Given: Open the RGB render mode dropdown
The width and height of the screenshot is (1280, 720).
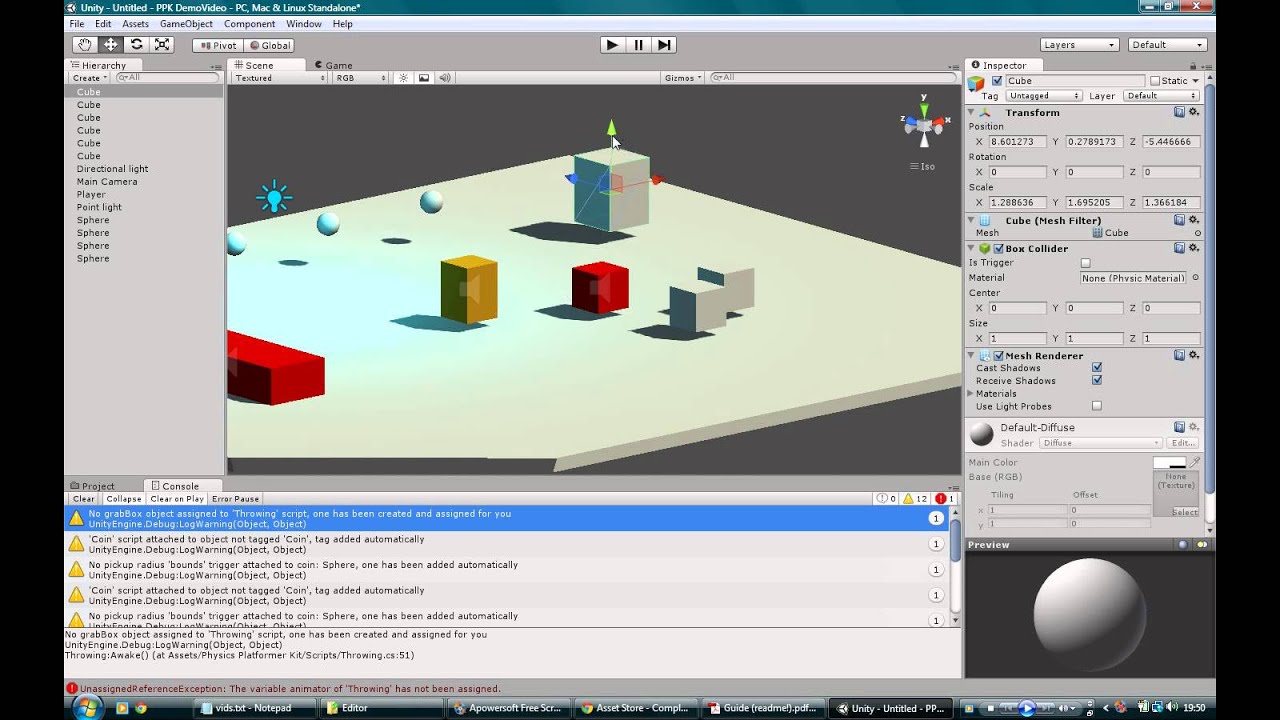Looking at the screenshot, I should pyautogui.click(x=361, y=78).
